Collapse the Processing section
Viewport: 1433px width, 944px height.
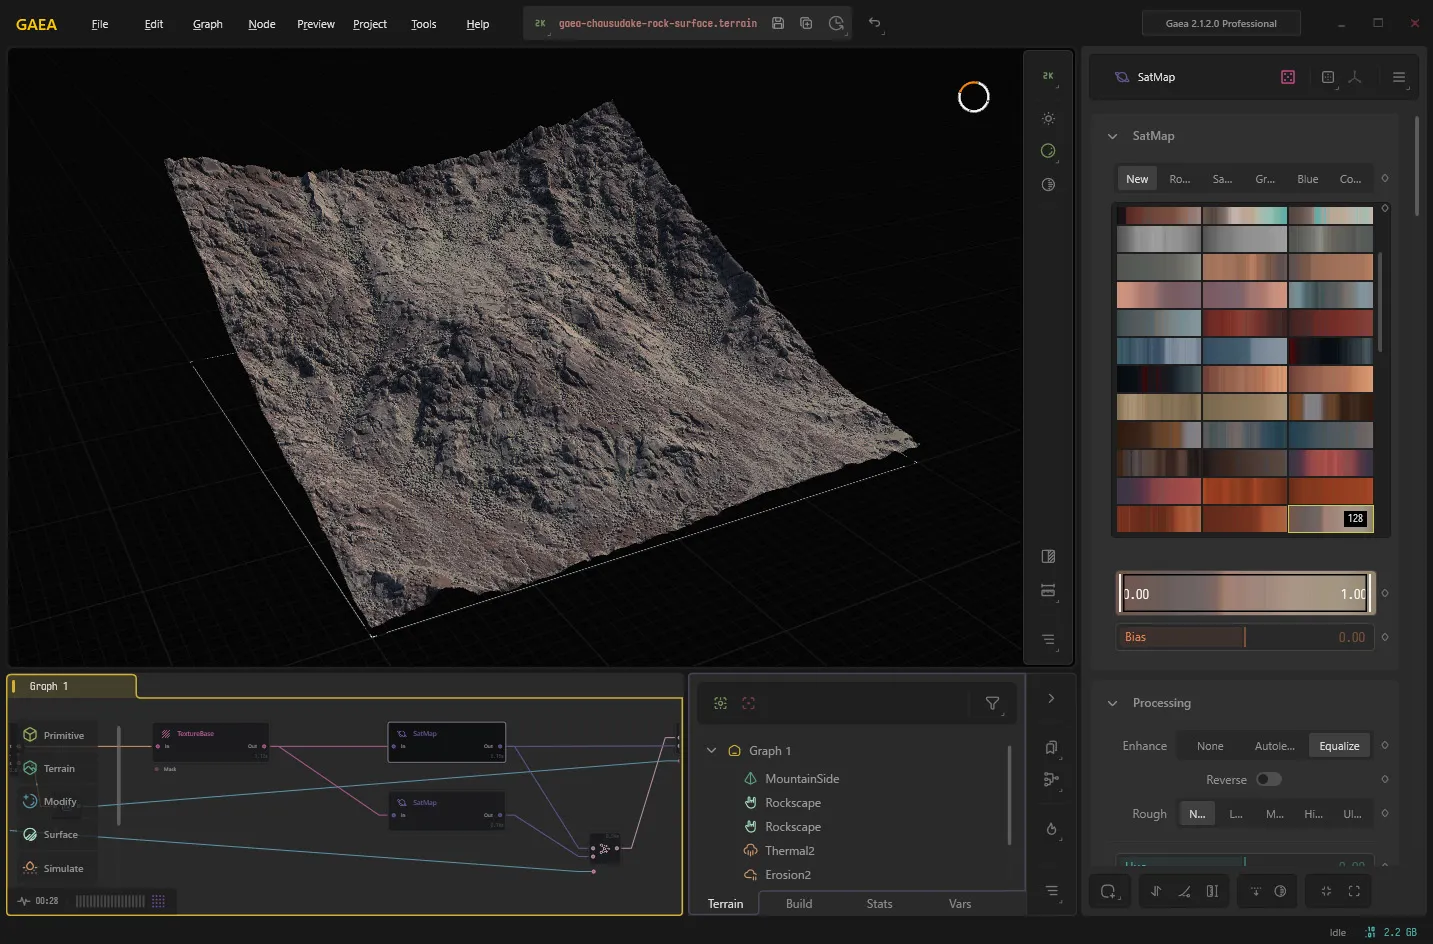[1112, 703]
